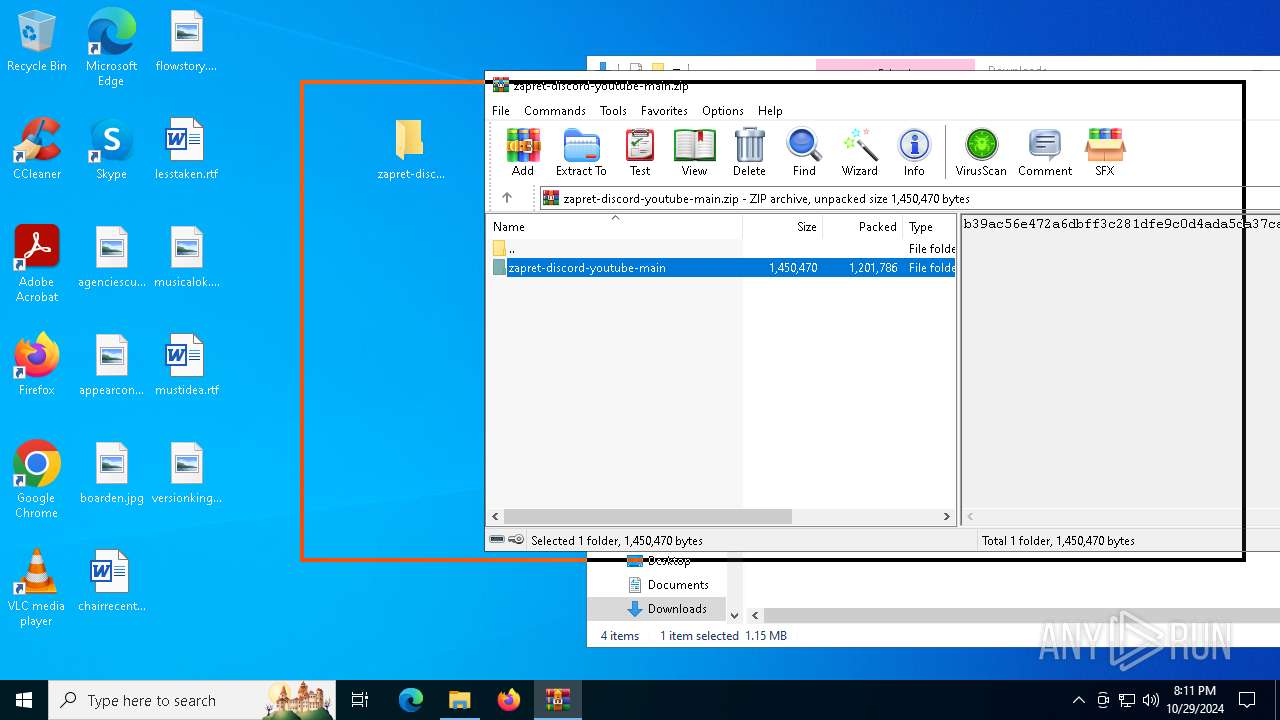This screenshot has width=1280, height=720.
Task: Click the volume icon in system tray
Action: (x=1151, y=700)
